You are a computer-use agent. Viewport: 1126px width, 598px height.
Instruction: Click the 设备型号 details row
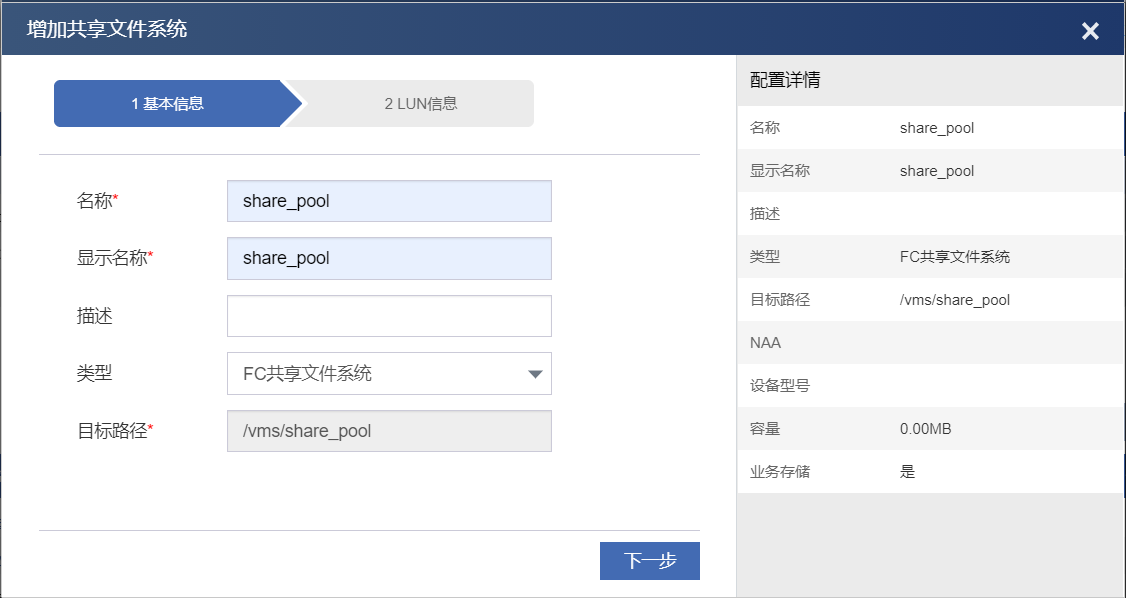[x=930, y=386]
